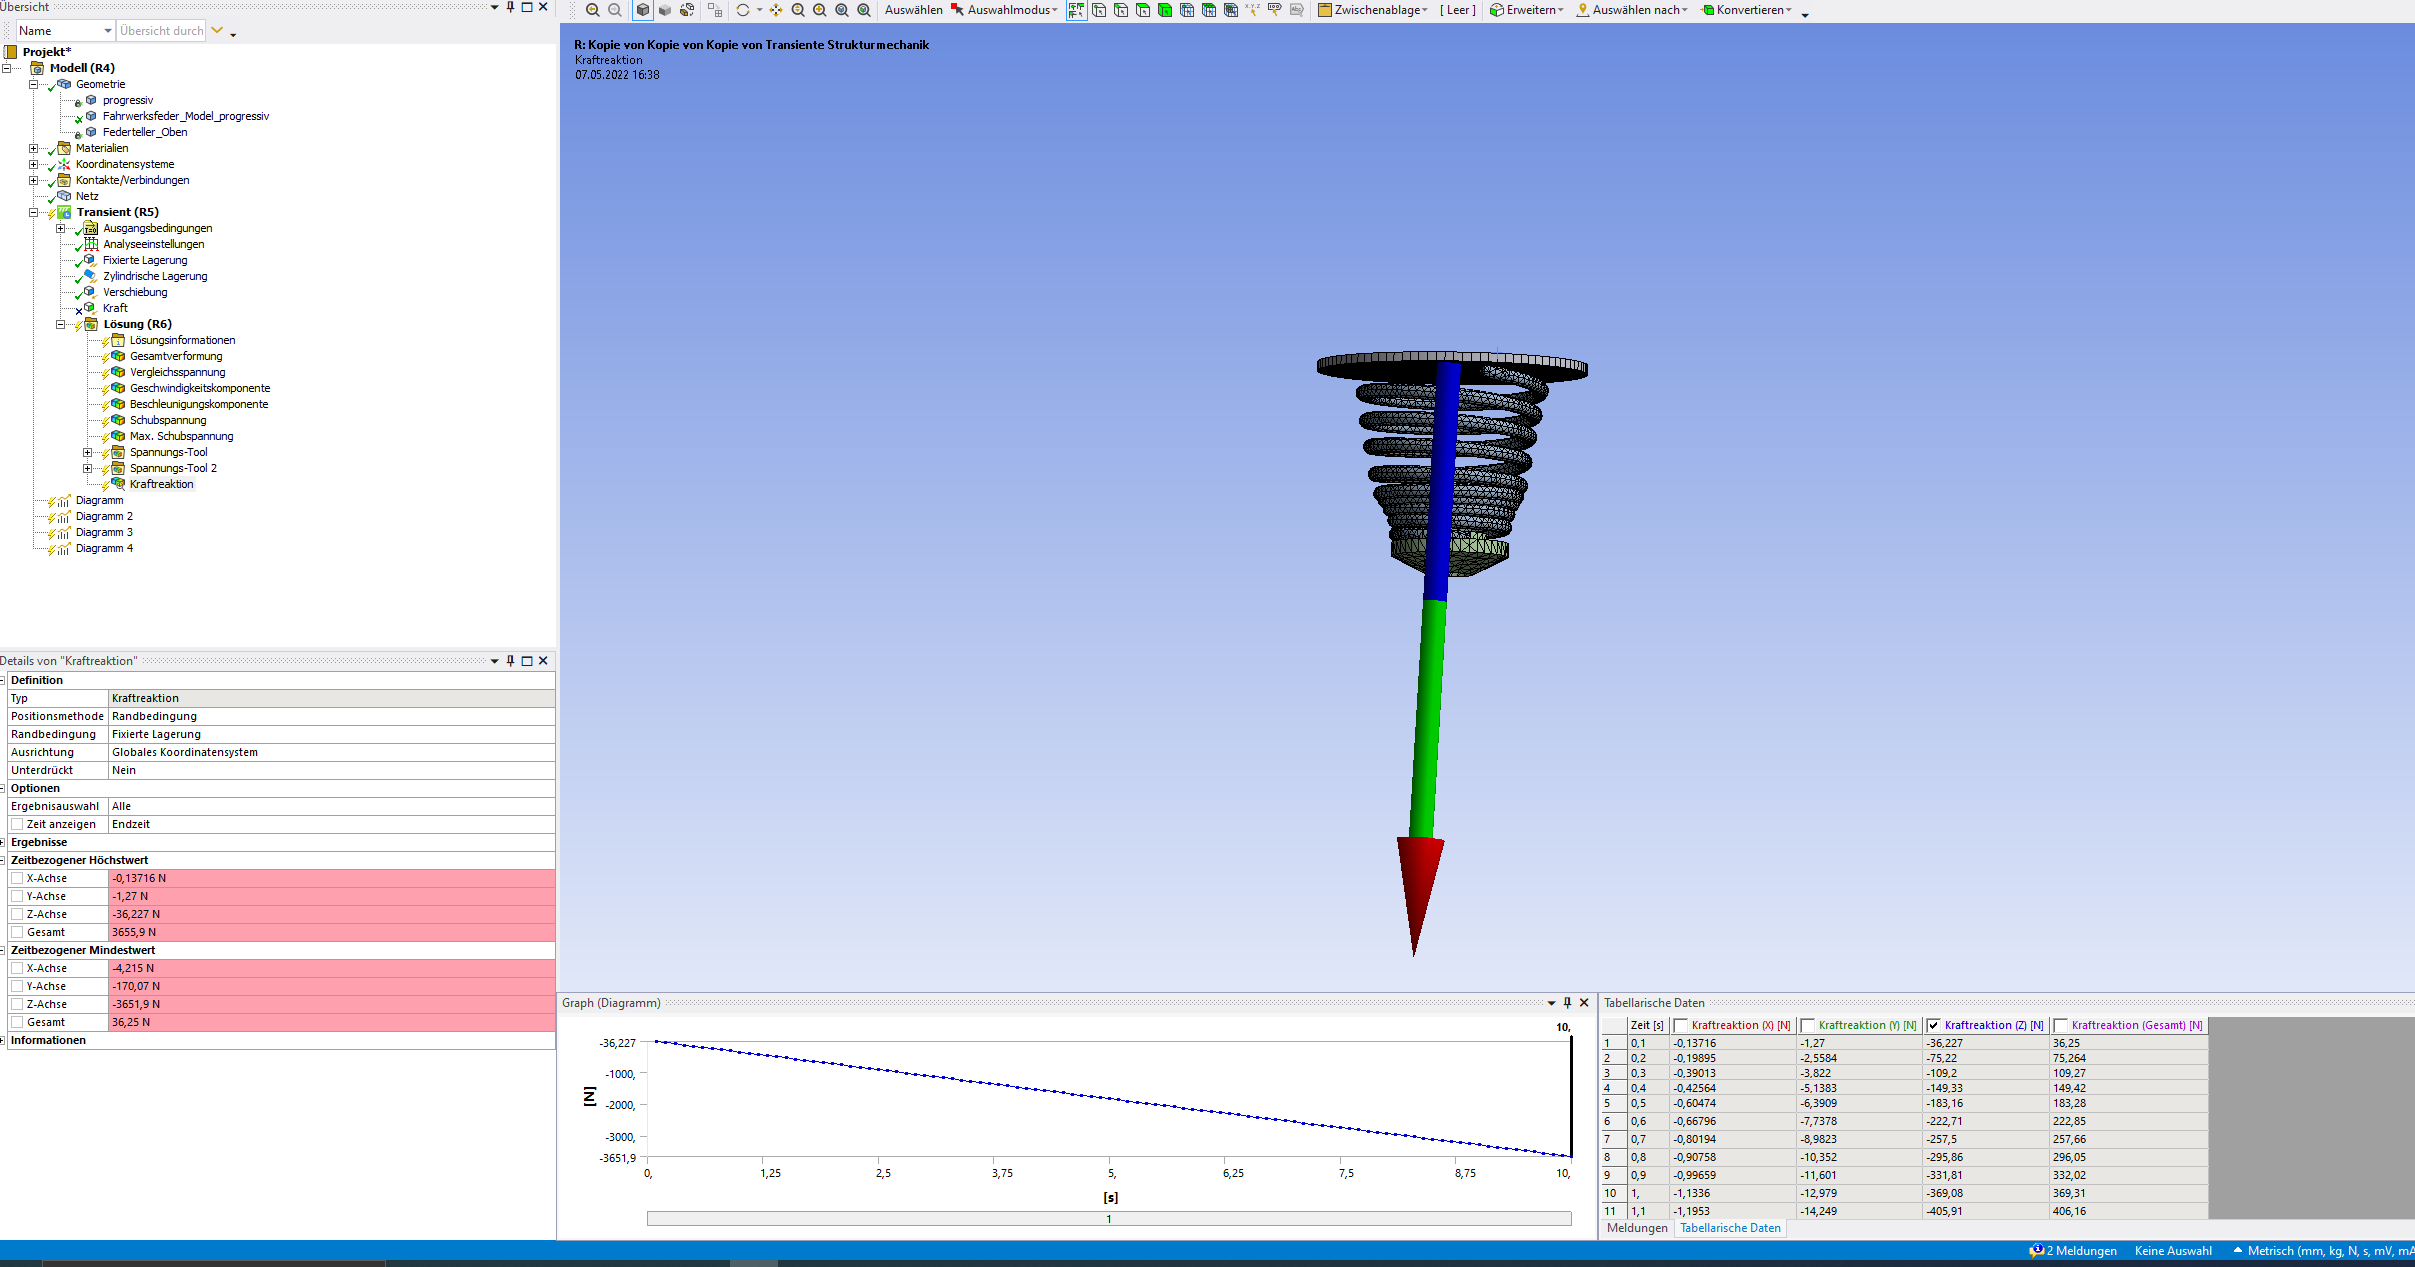Pin the Details von Kraftreaktion panel

[510, 661]
